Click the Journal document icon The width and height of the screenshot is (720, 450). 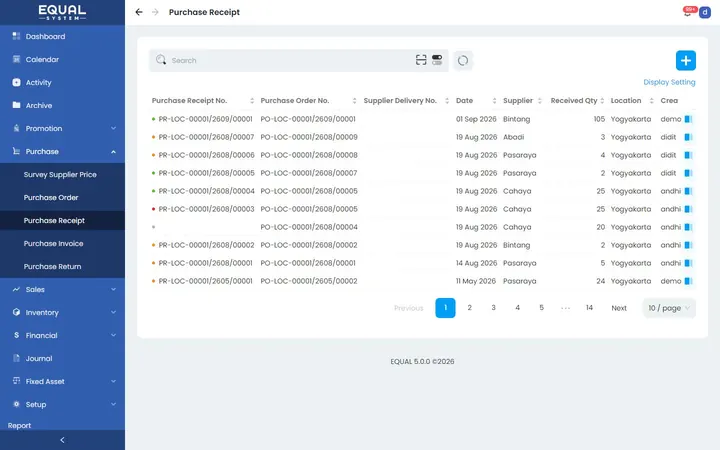coord(16,358)
